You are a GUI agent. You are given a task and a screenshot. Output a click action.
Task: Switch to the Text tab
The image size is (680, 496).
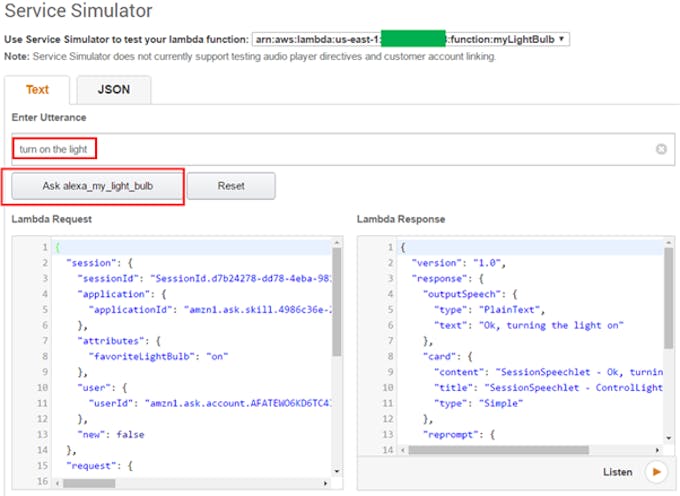(x=37, y=90)
